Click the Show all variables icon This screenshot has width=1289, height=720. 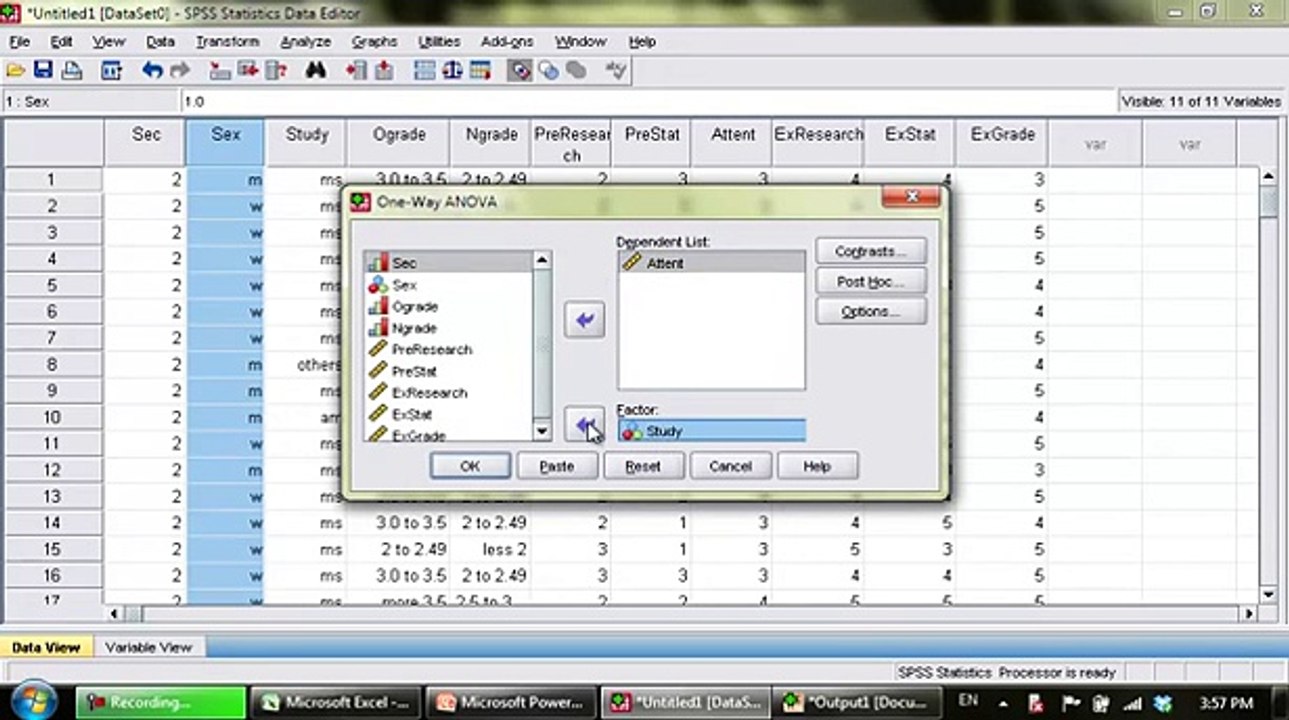click(x=576, y=70)
